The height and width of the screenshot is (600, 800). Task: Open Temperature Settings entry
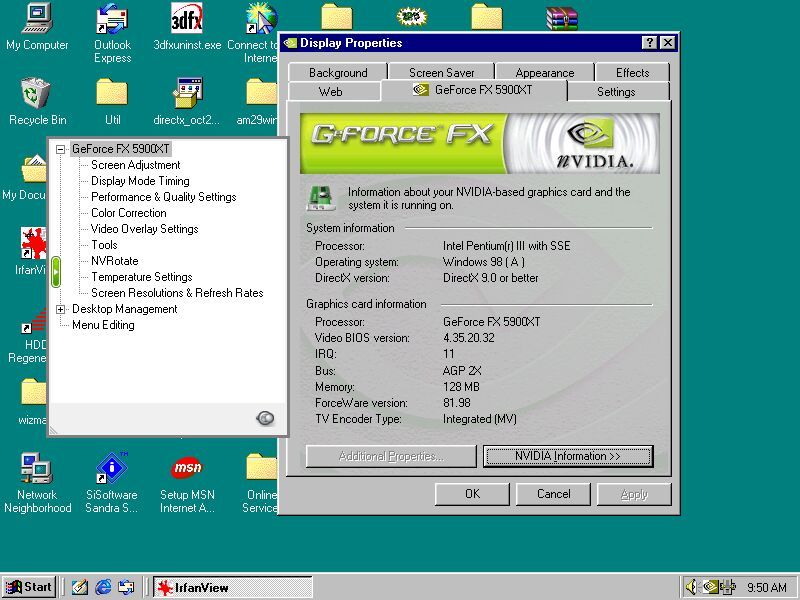pos(141,277)
